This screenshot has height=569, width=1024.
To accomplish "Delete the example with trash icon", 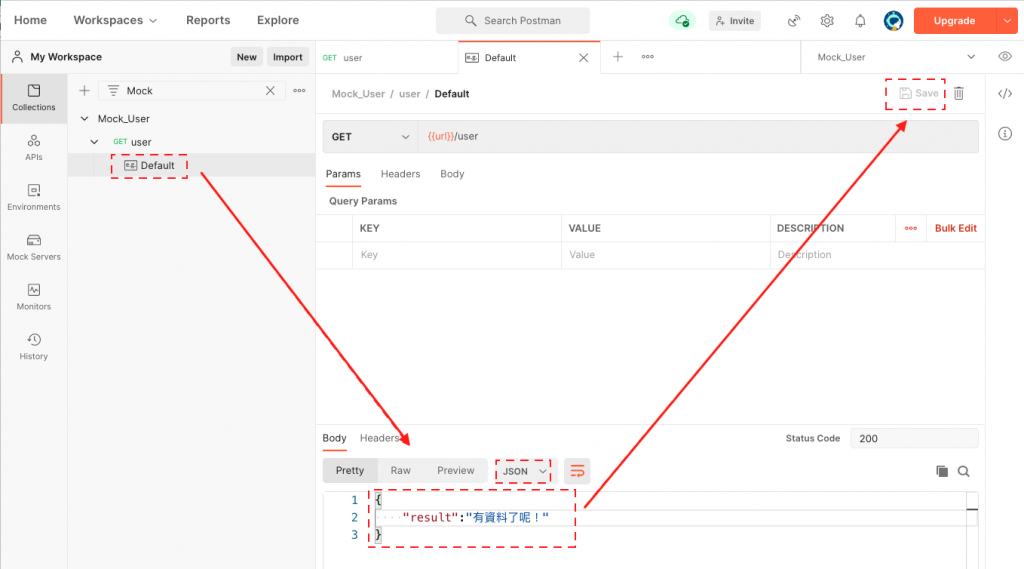I will [x=959, y=93].
